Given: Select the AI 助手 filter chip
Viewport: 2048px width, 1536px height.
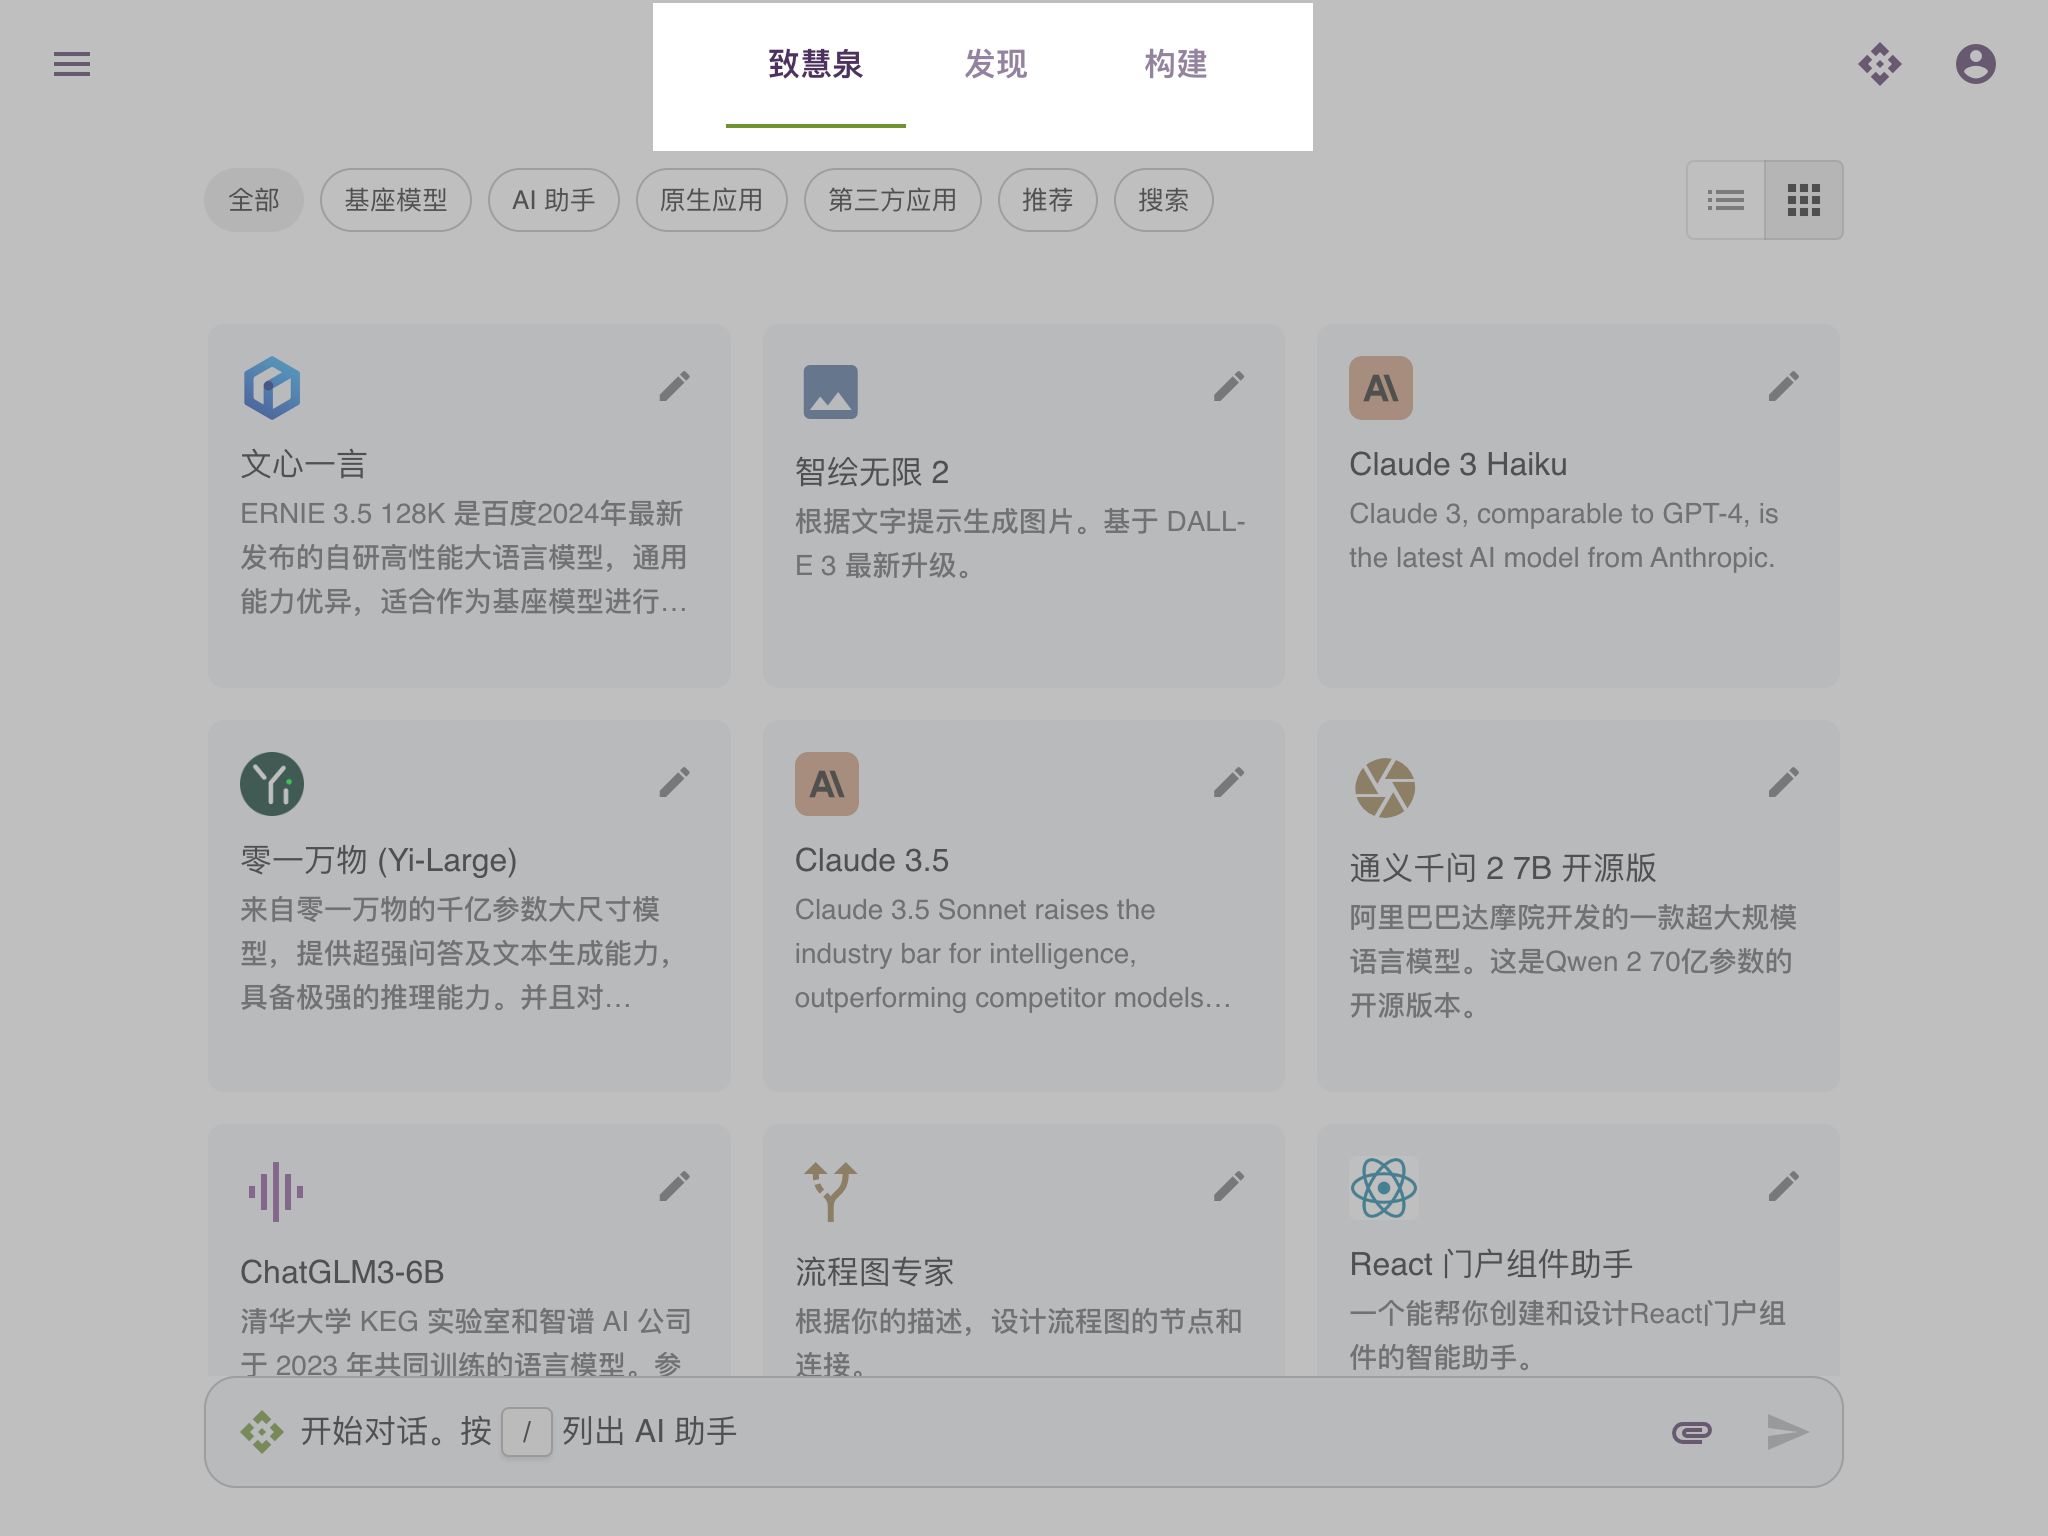Looking at the screenshot, I should tap(554, 200).
